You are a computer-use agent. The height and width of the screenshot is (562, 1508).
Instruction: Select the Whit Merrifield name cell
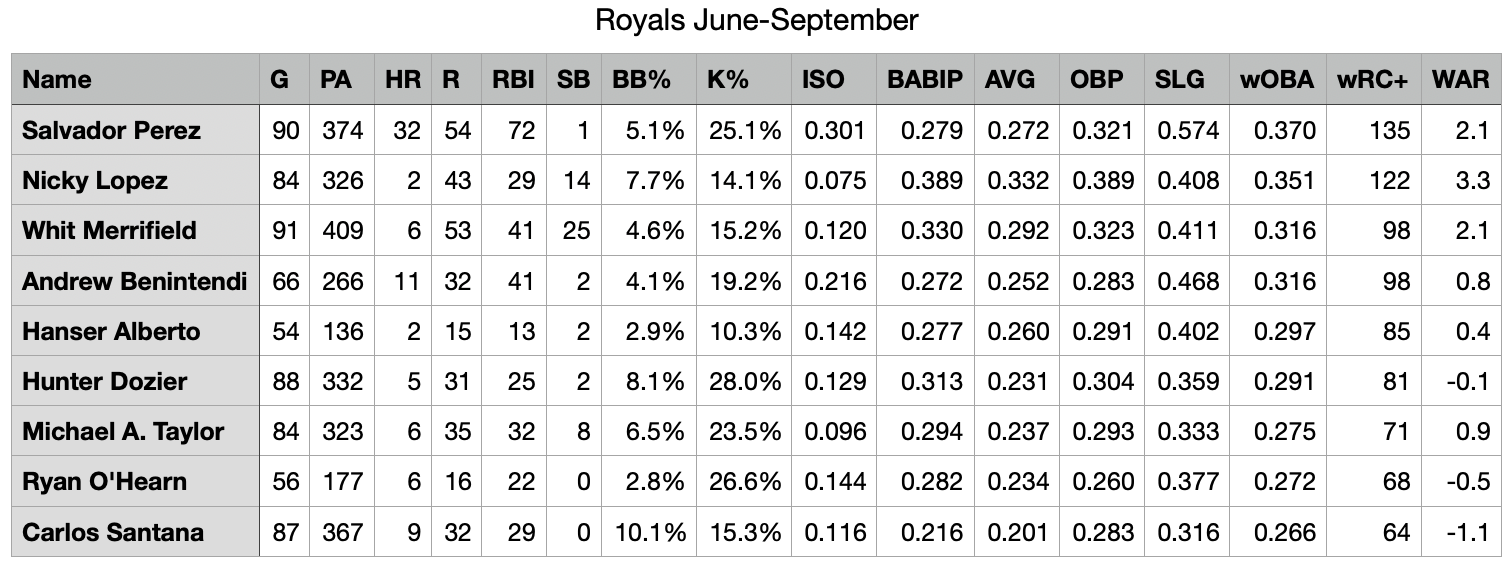click(109, 230)
